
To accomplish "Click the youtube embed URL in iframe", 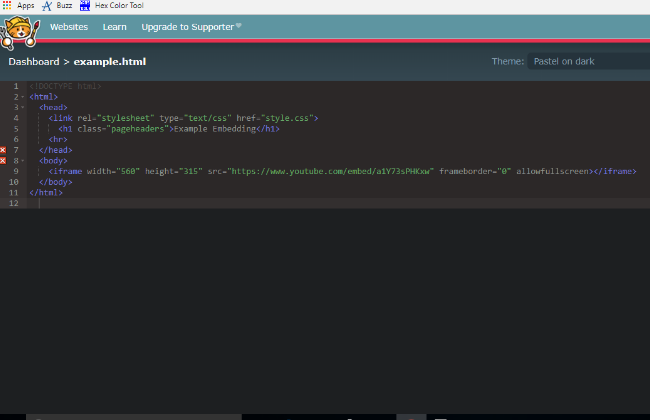I will 330,171.
